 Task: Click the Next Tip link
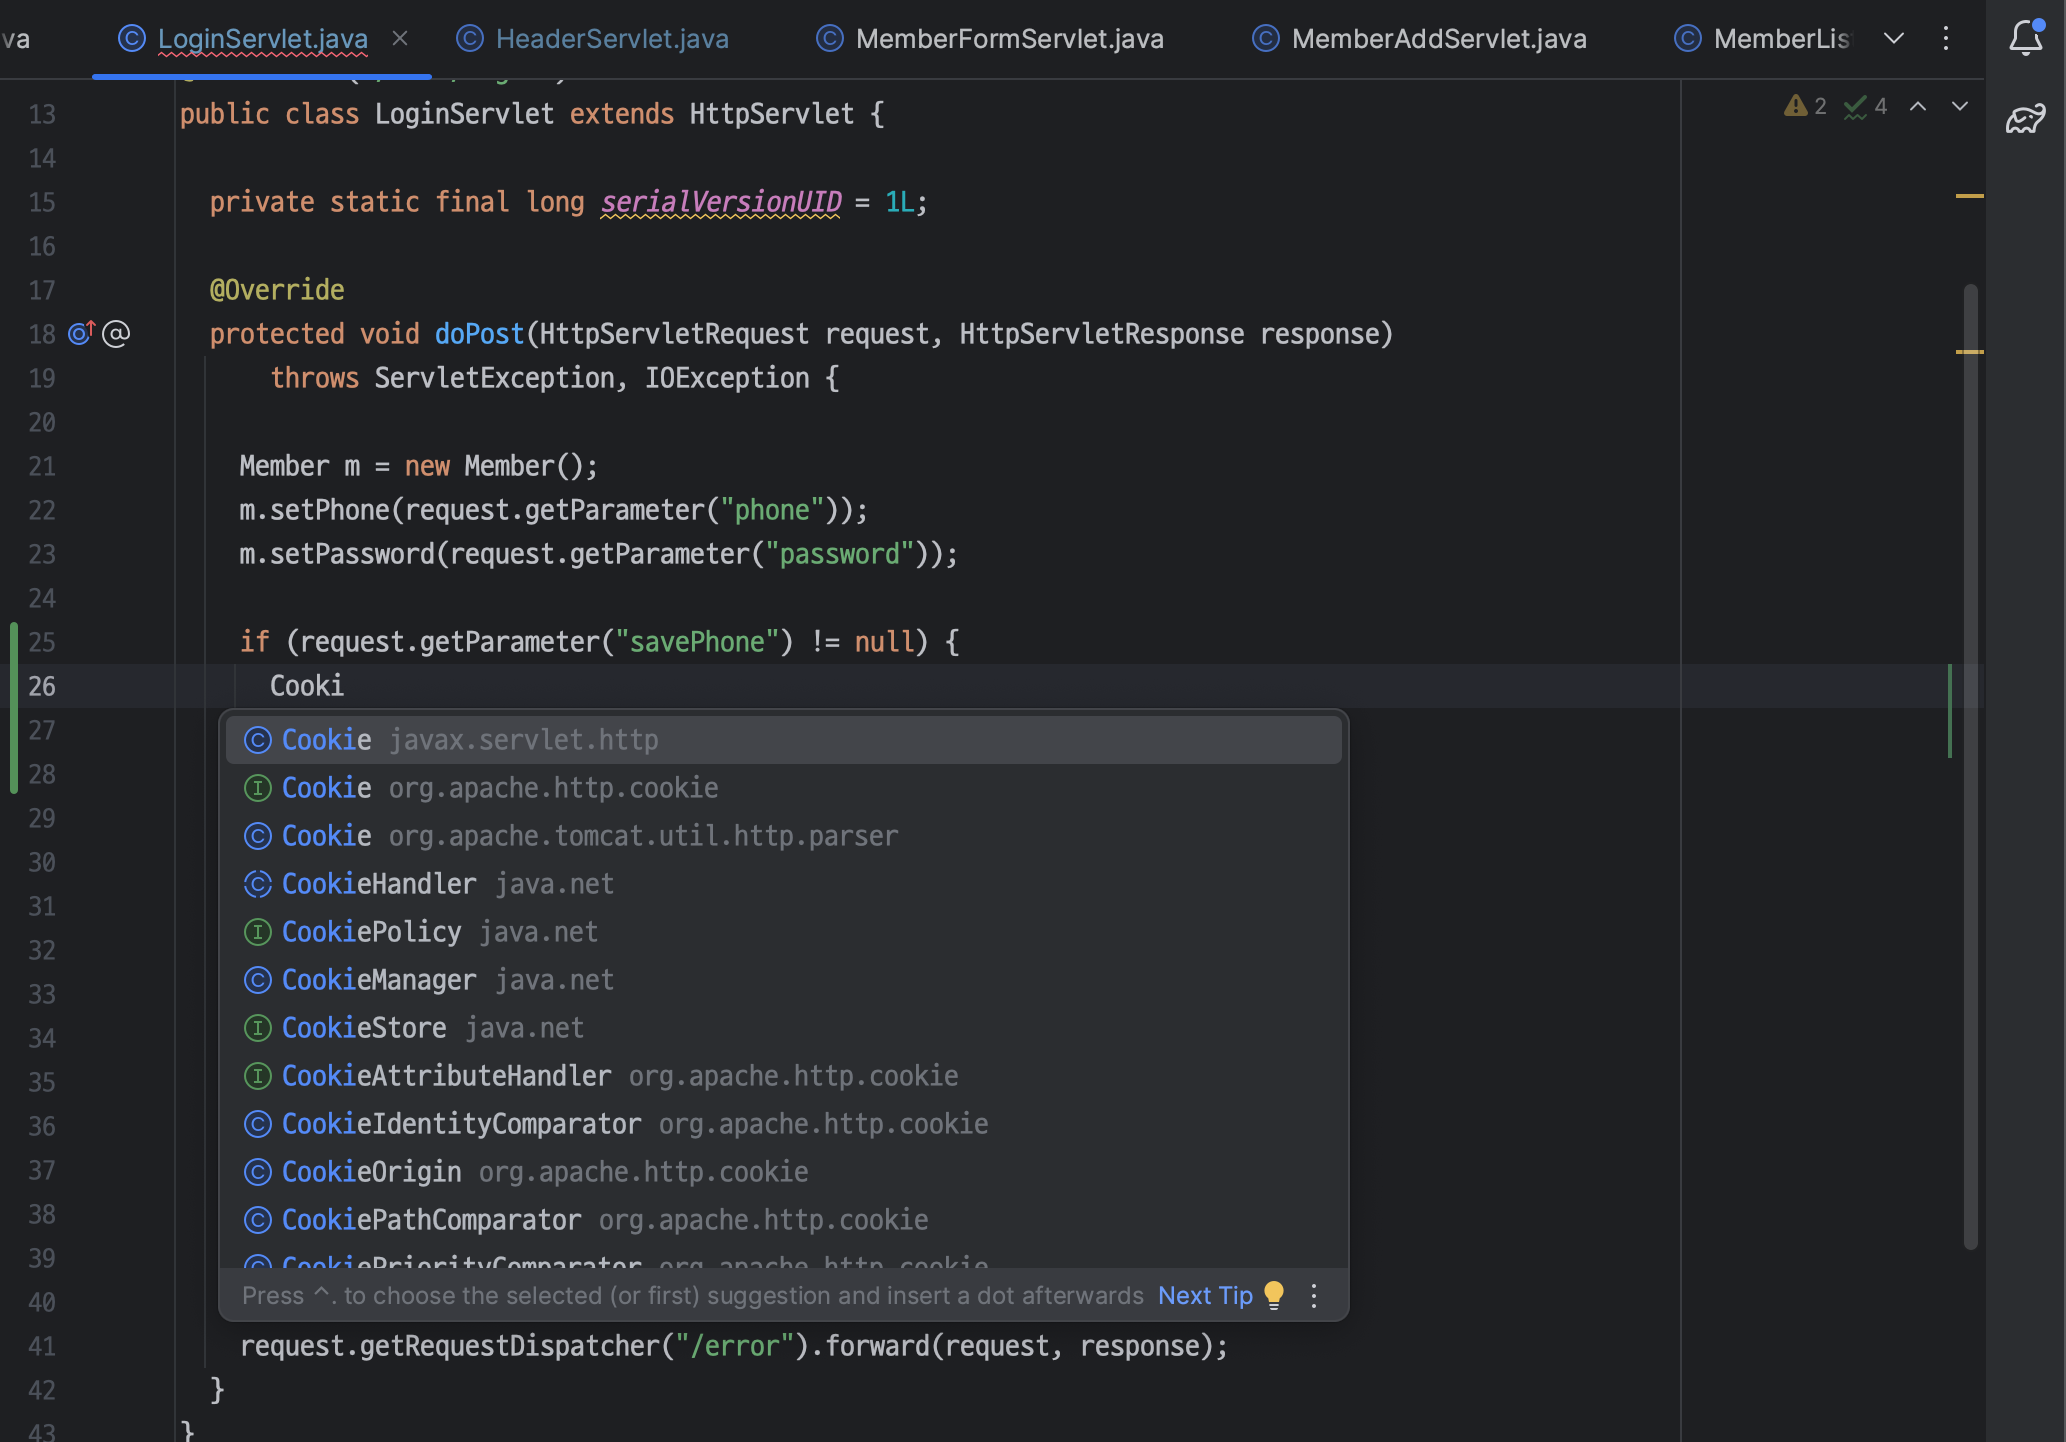coord(1204,1295)
